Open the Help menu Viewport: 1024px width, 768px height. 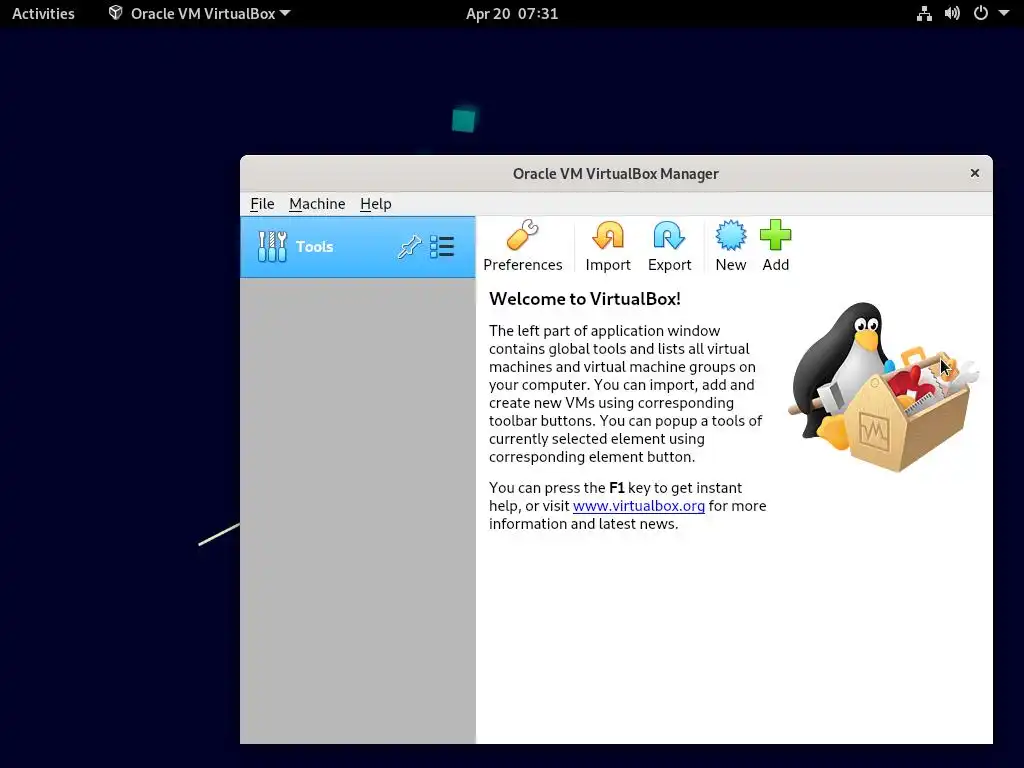[x=376, y=204]
